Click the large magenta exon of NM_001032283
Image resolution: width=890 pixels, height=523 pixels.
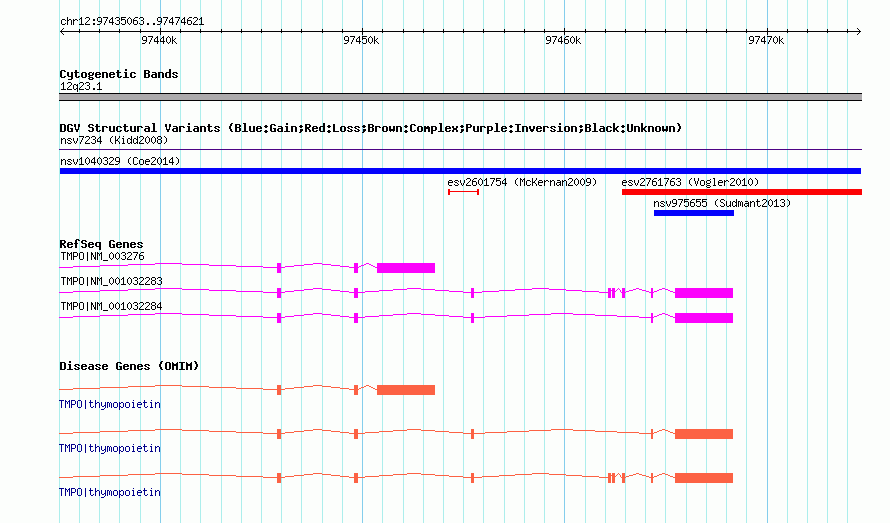704,293
